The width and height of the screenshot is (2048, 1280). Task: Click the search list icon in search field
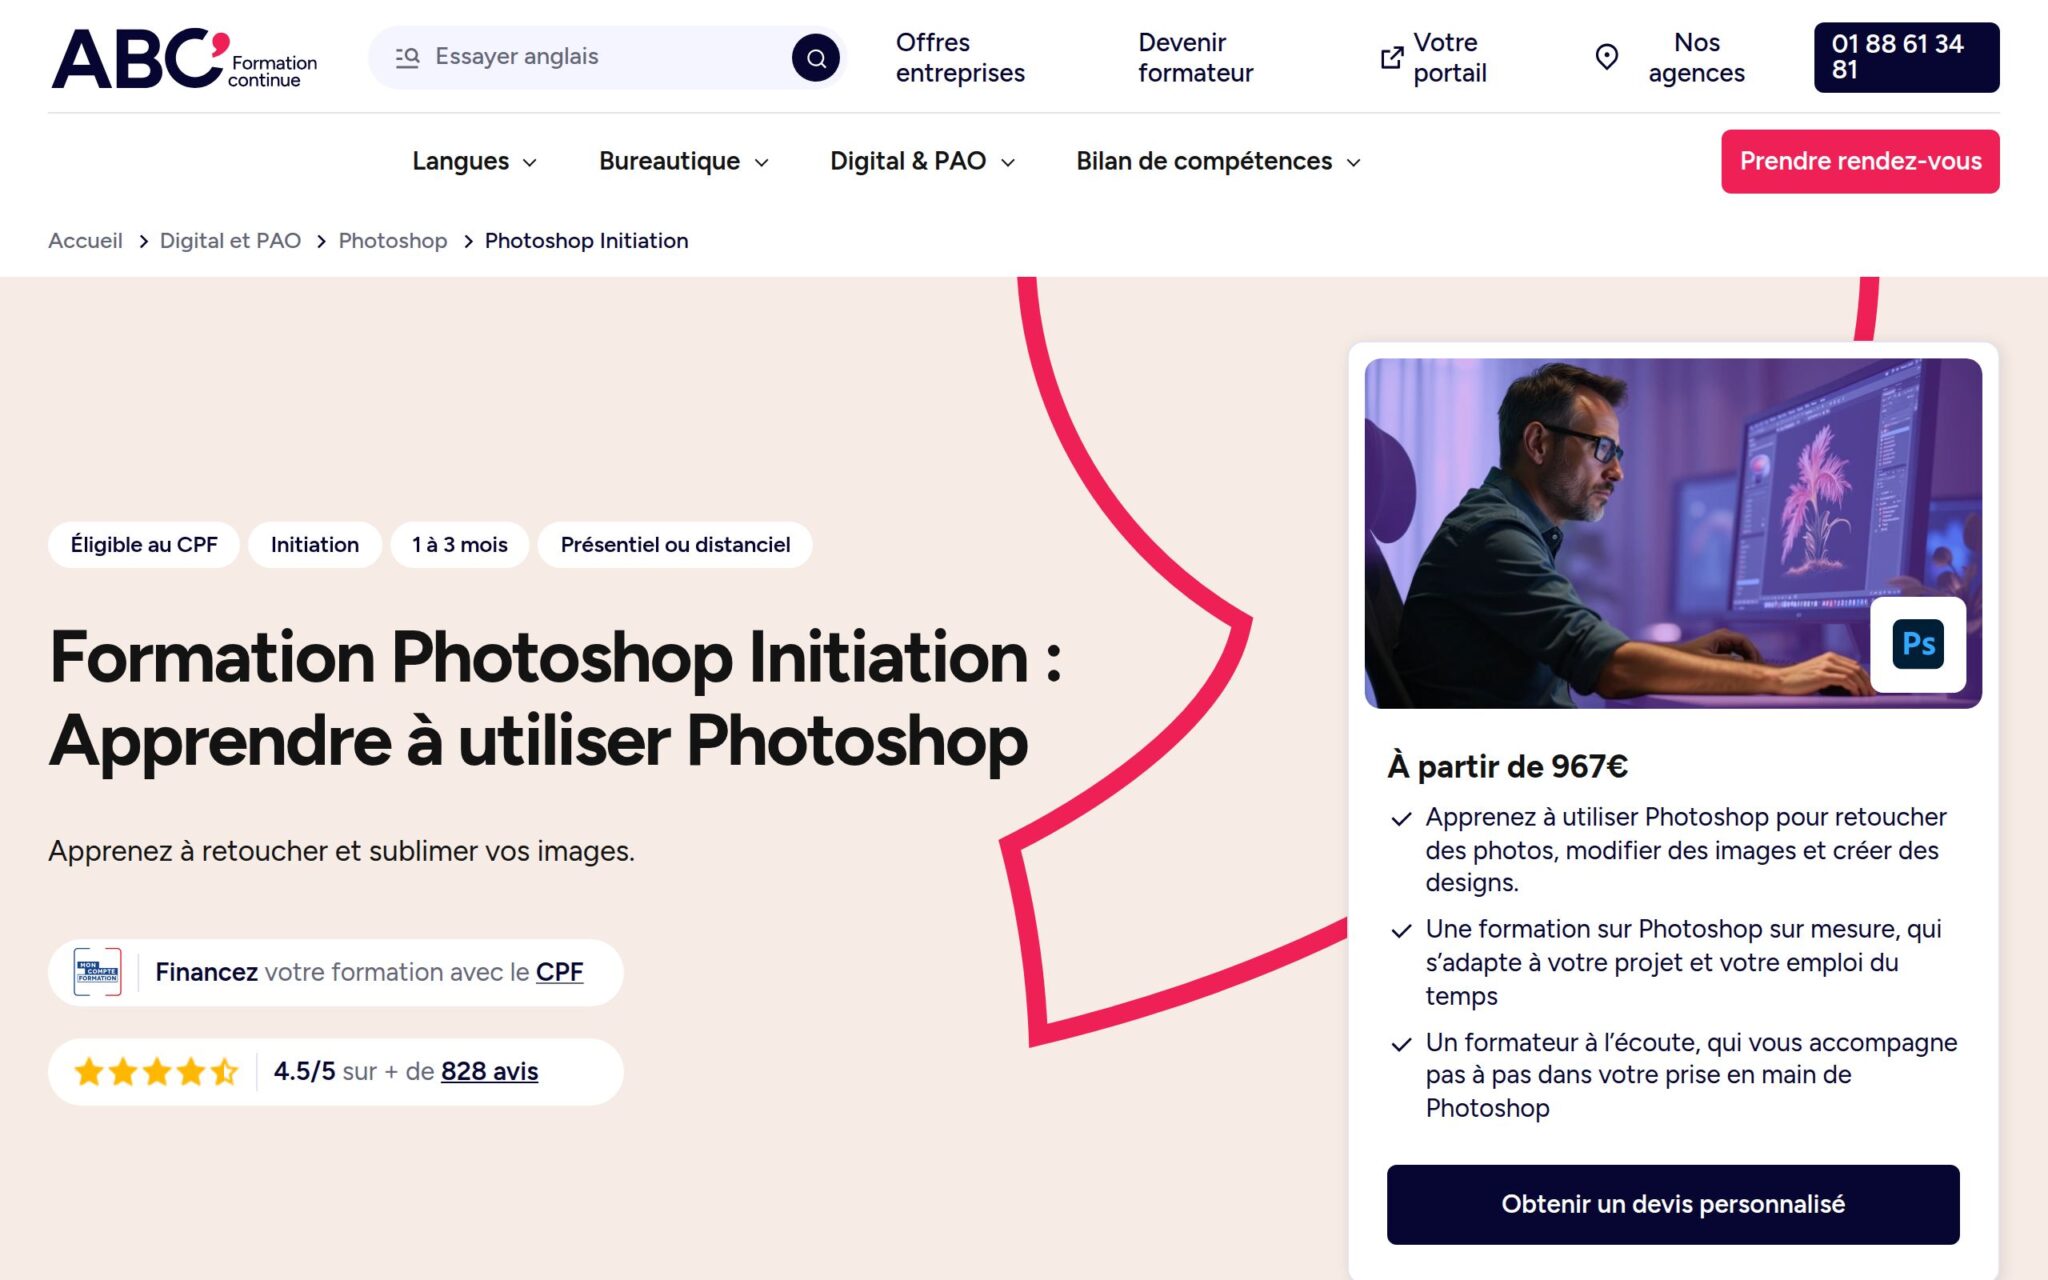(x=407, y=57)
